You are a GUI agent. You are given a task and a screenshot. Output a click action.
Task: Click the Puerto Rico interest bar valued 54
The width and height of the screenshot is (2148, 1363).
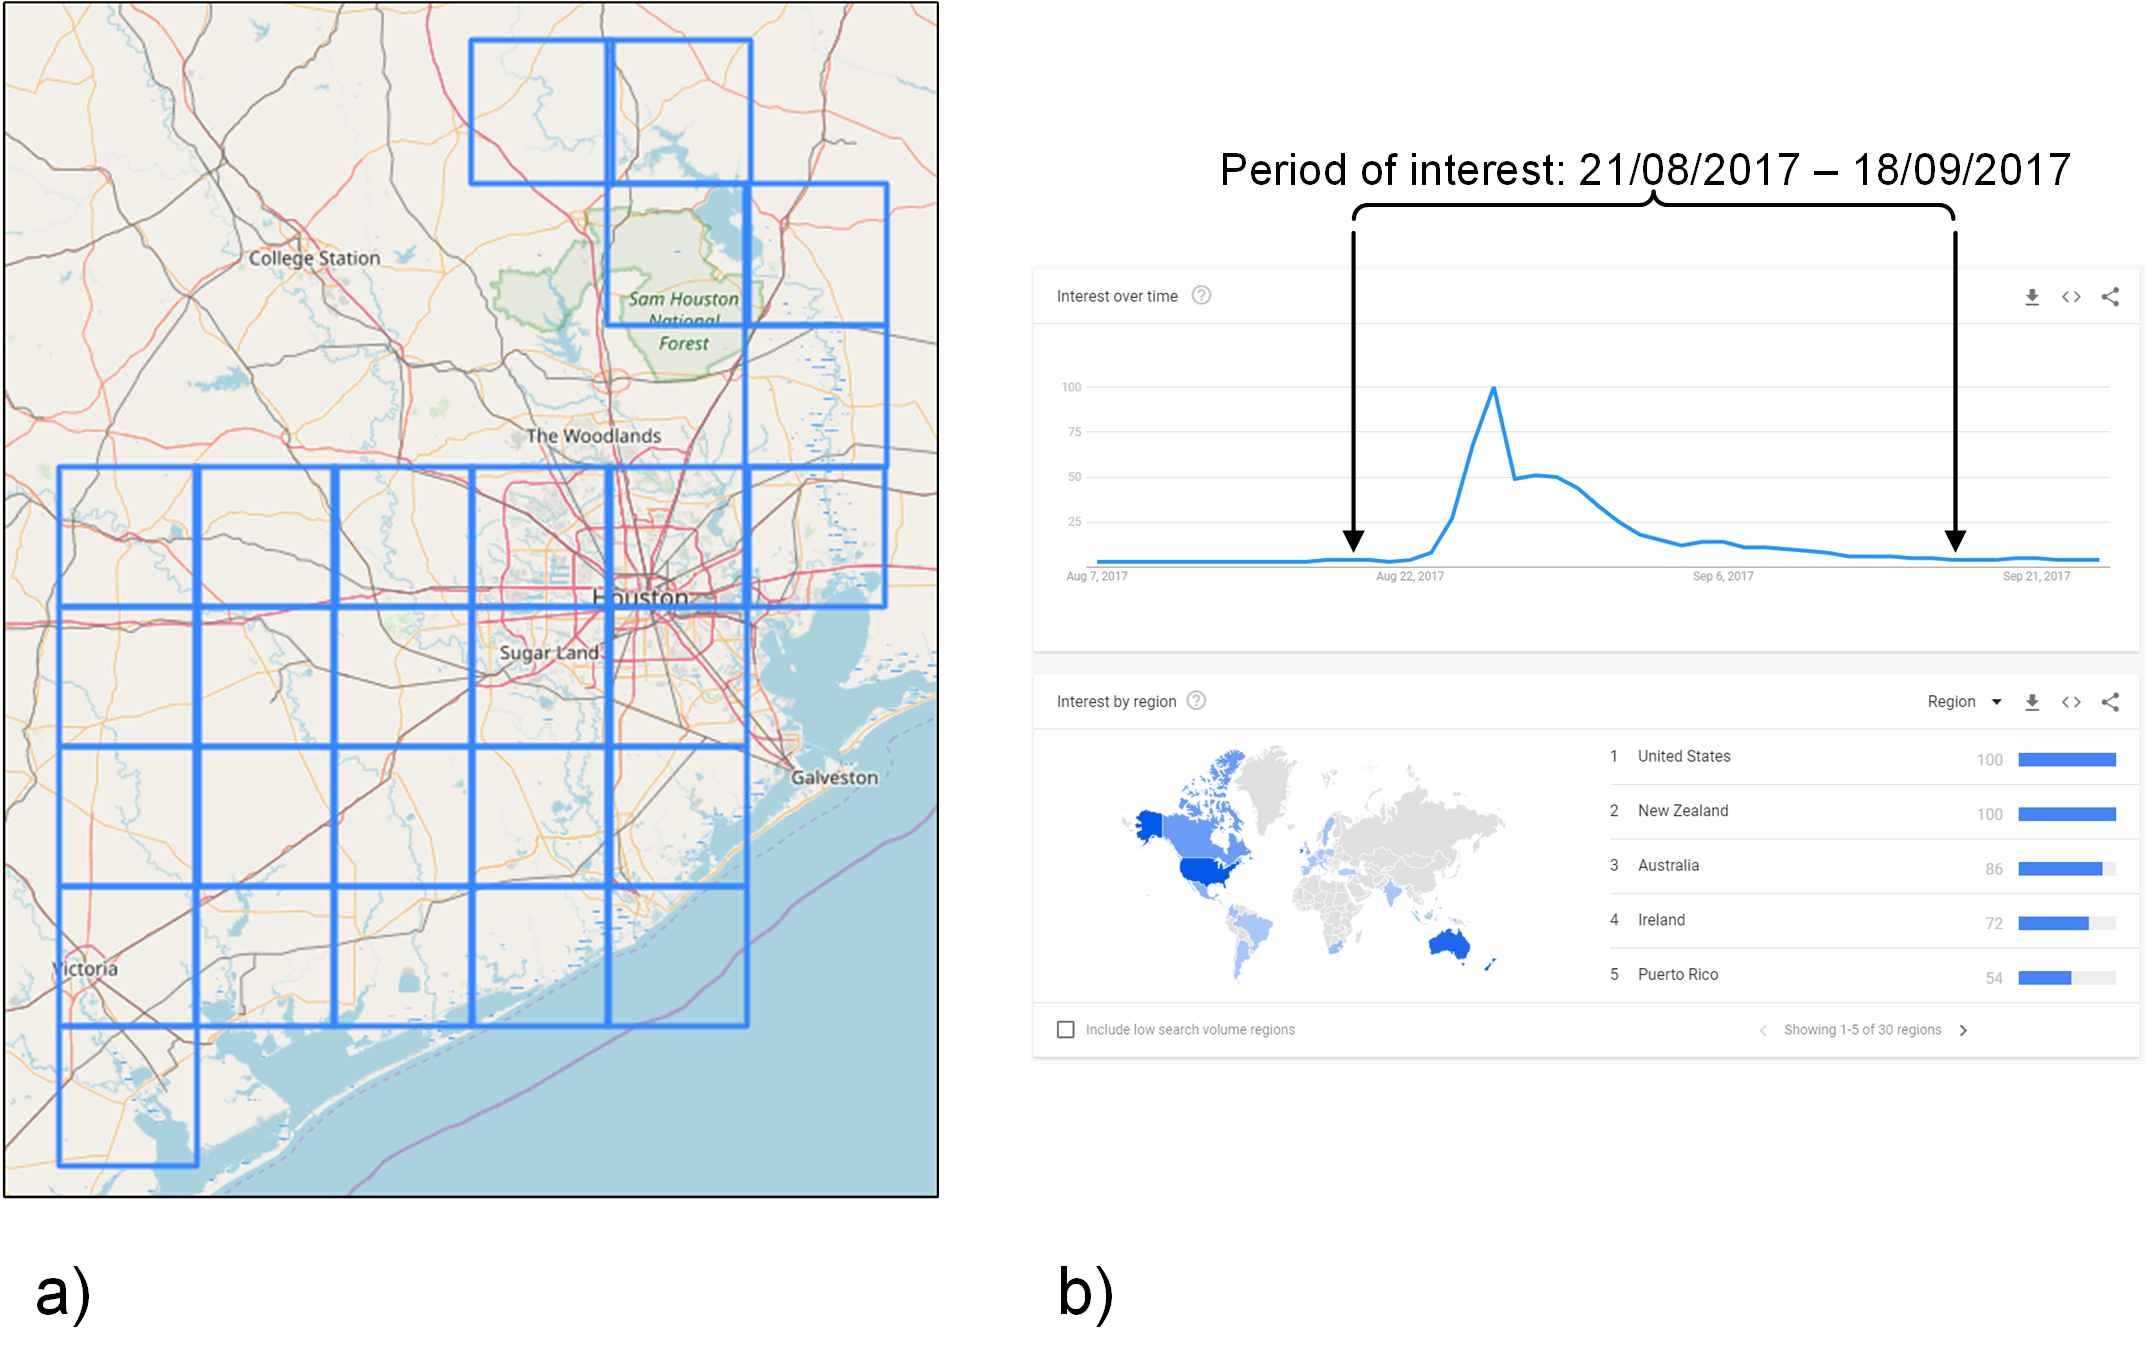tap(2045, 978)
